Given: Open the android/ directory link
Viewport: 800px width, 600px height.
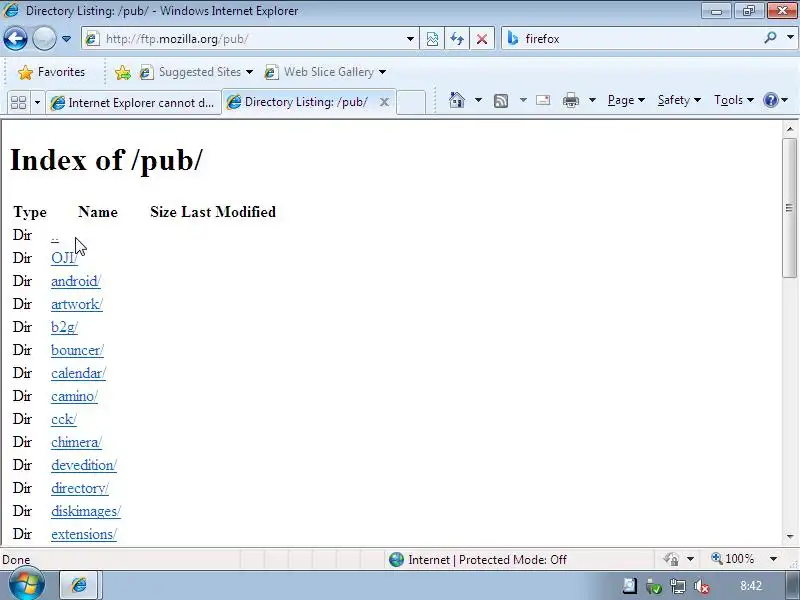Looking at the screenshot, I should (x=76, y=281).
